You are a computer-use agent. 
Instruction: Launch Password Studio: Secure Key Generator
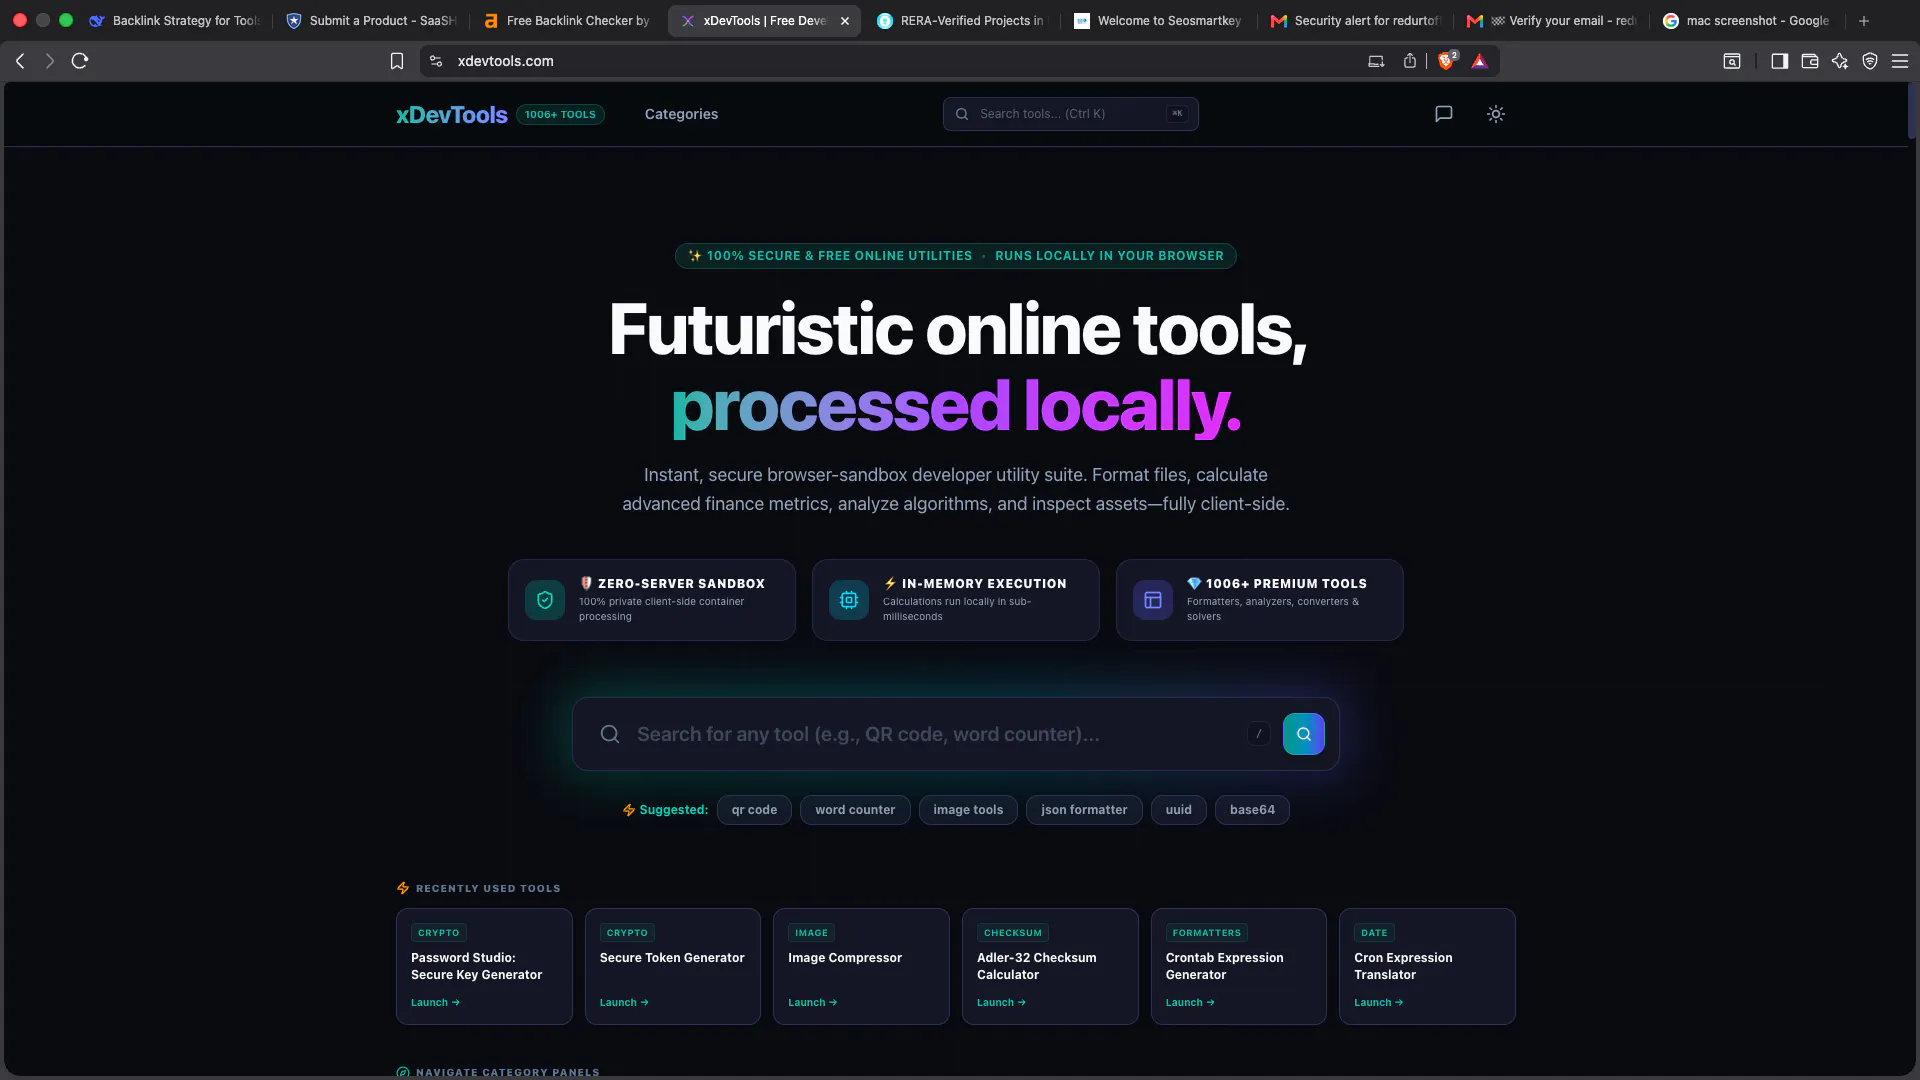[435, 1002]
